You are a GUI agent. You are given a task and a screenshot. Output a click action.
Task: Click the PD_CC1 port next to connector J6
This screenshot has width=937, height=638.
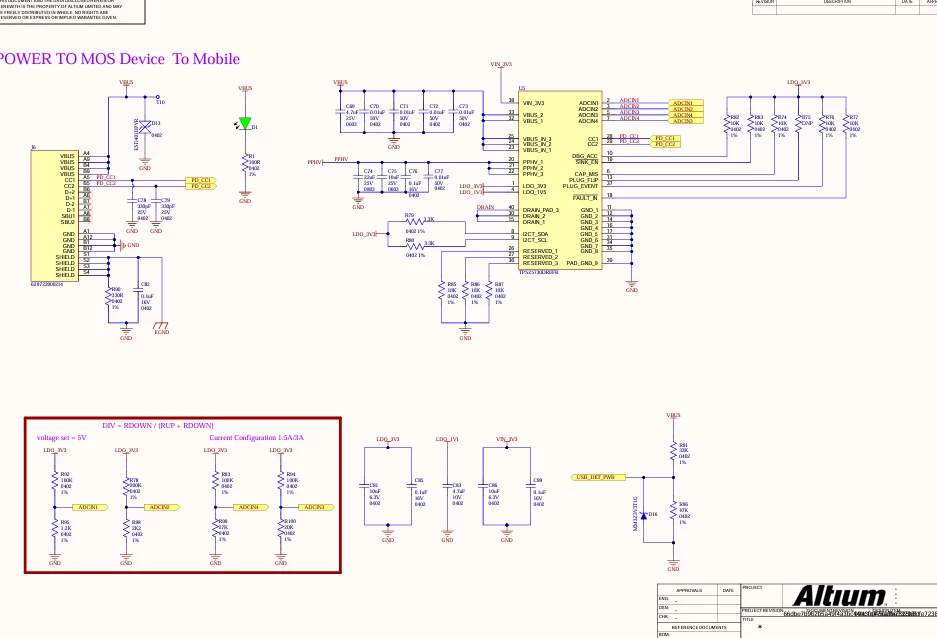(x=201, y=180)
